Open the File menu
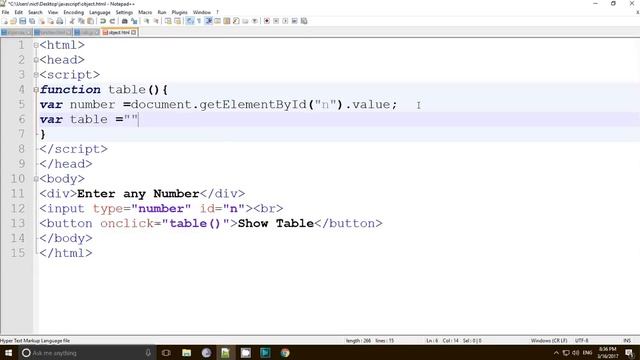 (x=5, y=12)
